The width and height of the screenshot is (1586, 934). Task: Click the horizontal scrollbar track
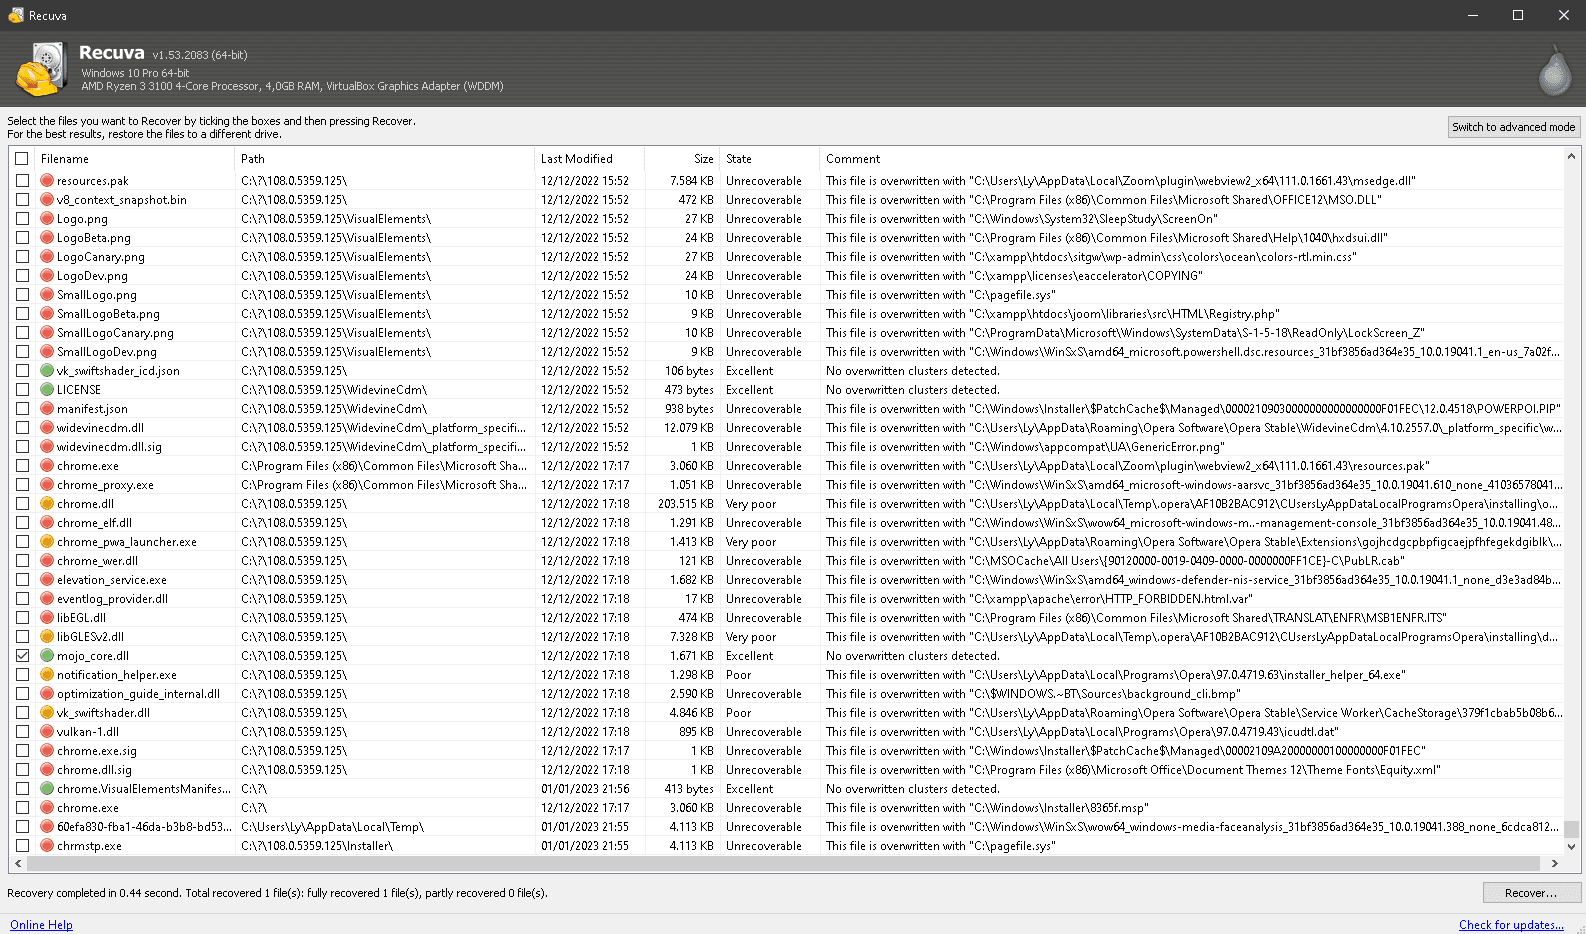[x=785, y=863]
